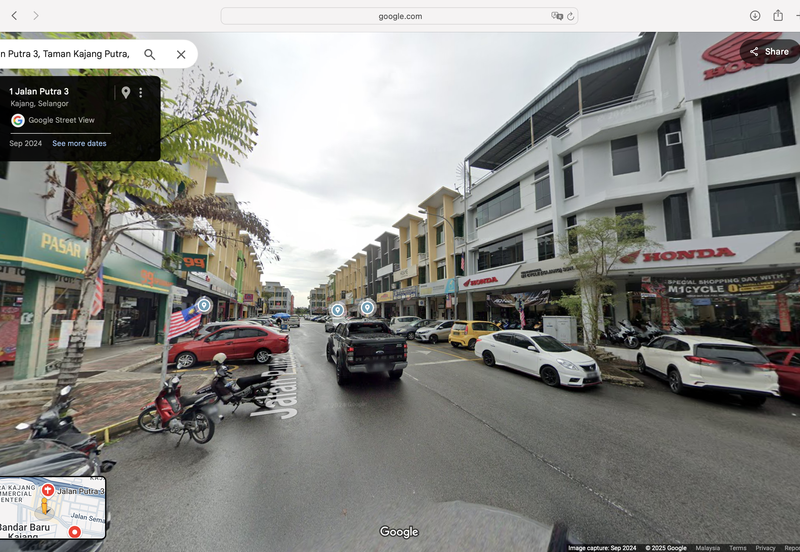Viewport: 800px width, 552px height.
Task: Share this Street View via Share button
Action: pyautogui.click(x=769, y=52)
